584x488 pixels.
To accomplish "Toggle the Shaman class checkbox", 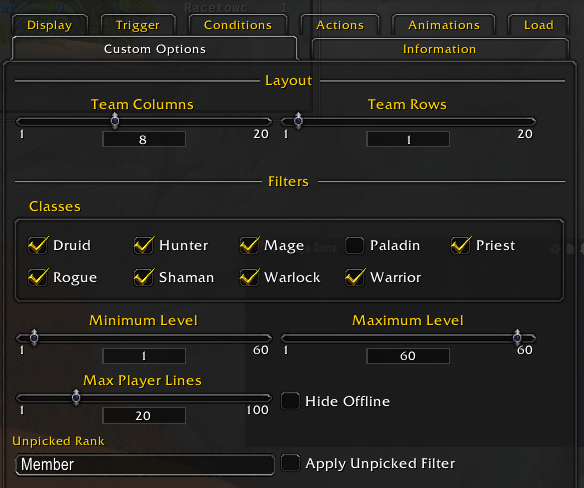I will (143, 277).
